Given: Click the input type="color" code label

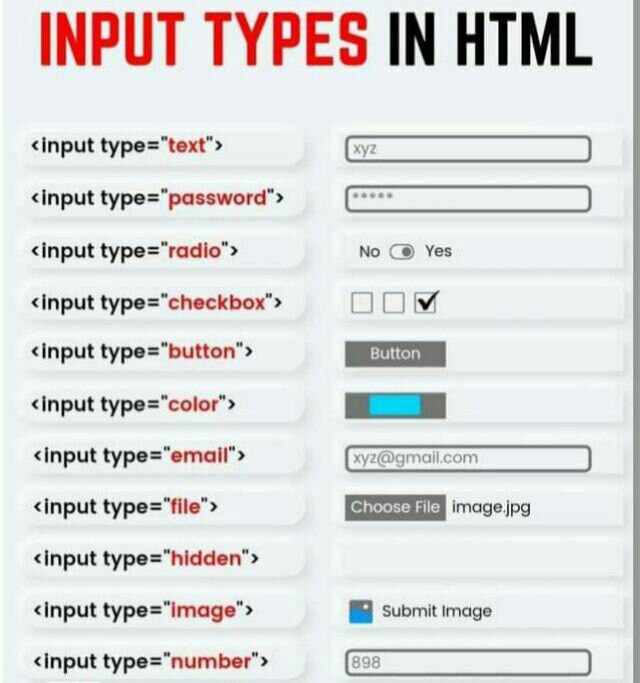Looking at the screenshot, I should point(133,405).
